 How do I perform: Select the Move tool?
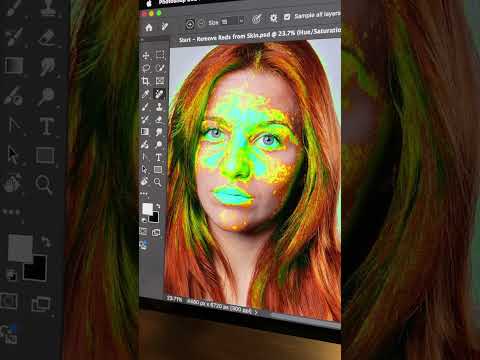[x=146, y=55]
